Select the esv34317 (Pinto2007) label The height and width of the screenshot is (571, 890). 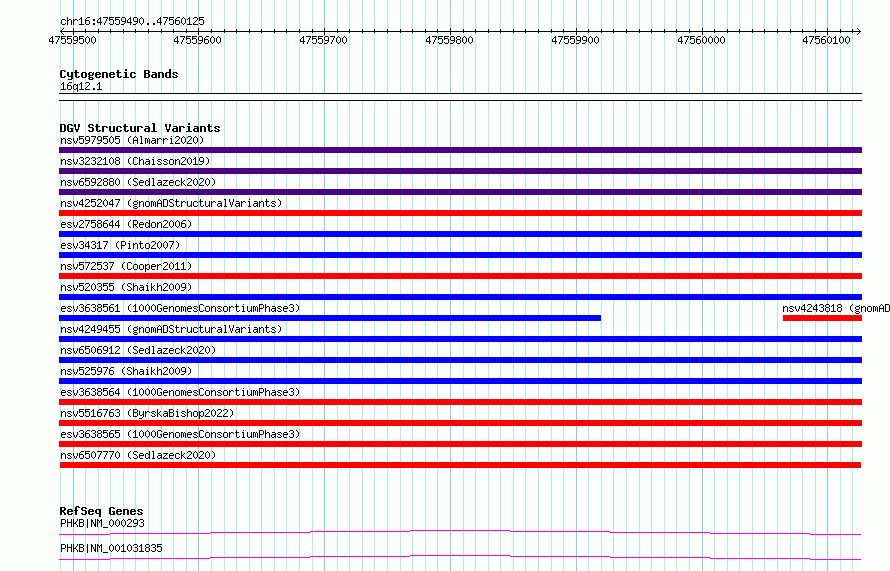(x=120, y=245)
